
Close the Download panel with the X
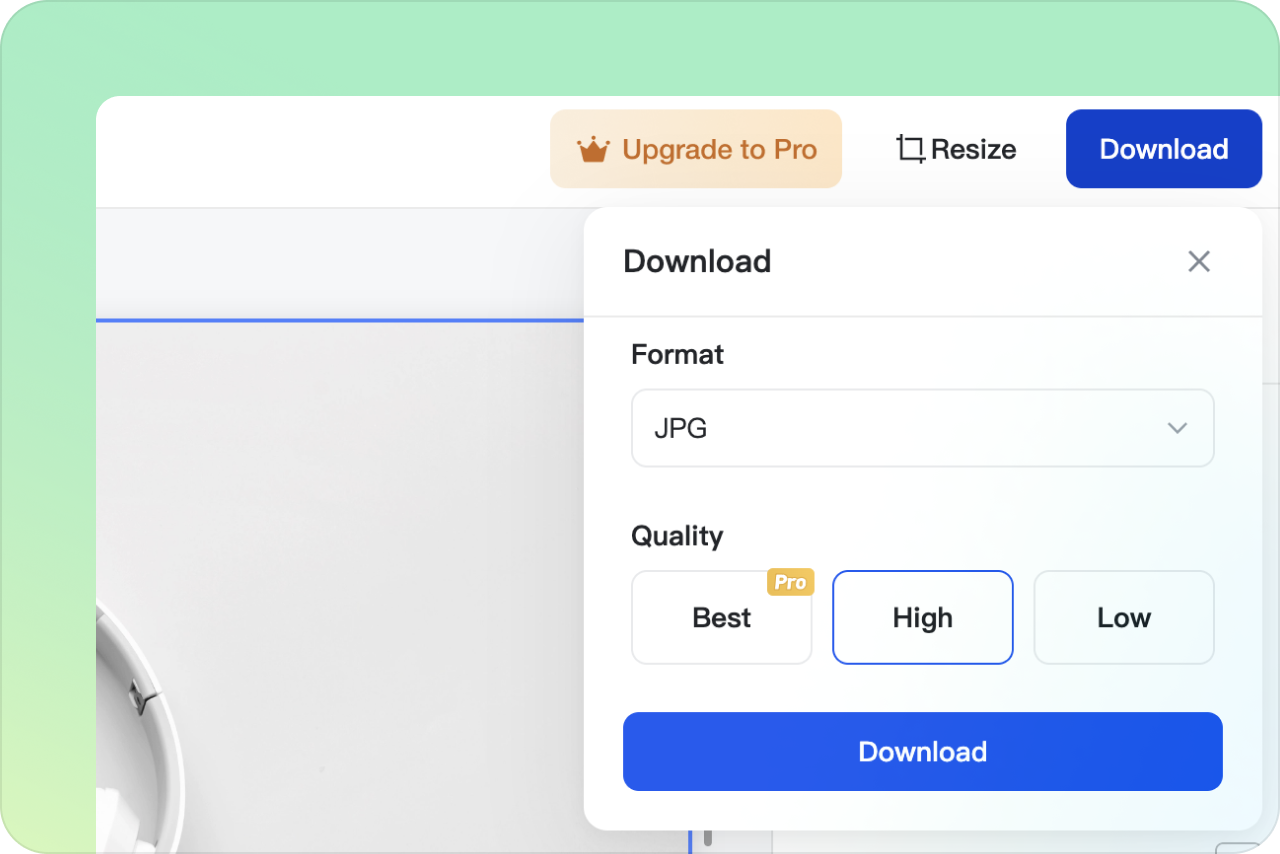click(1199, 262)
